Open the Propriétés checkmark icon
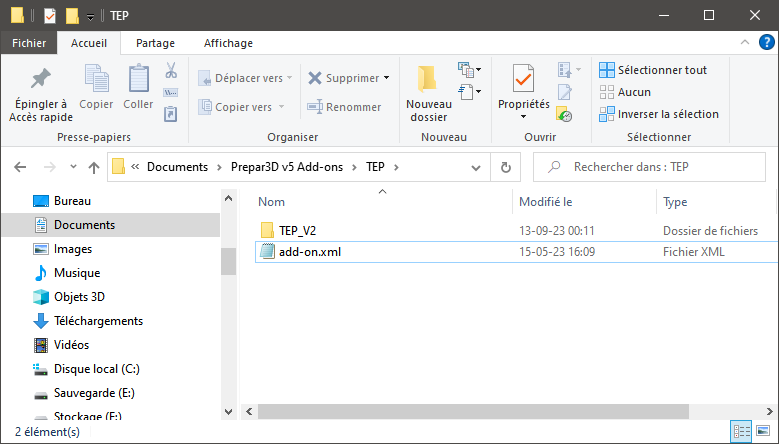 pyautogui.click(x=524, y=78)
